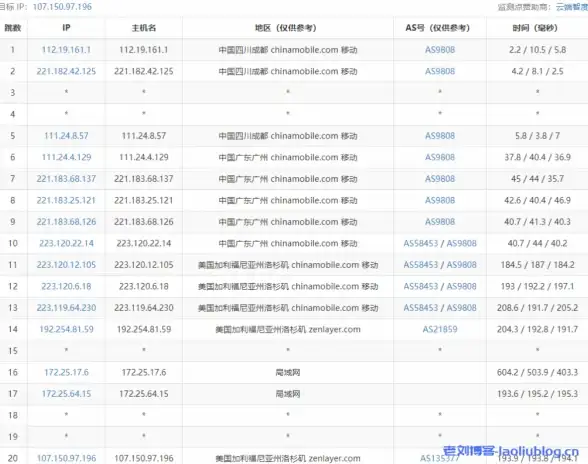Open IP link 221.183.68.126
Screen dimensions: 588x464
click(x=66, y=222)
